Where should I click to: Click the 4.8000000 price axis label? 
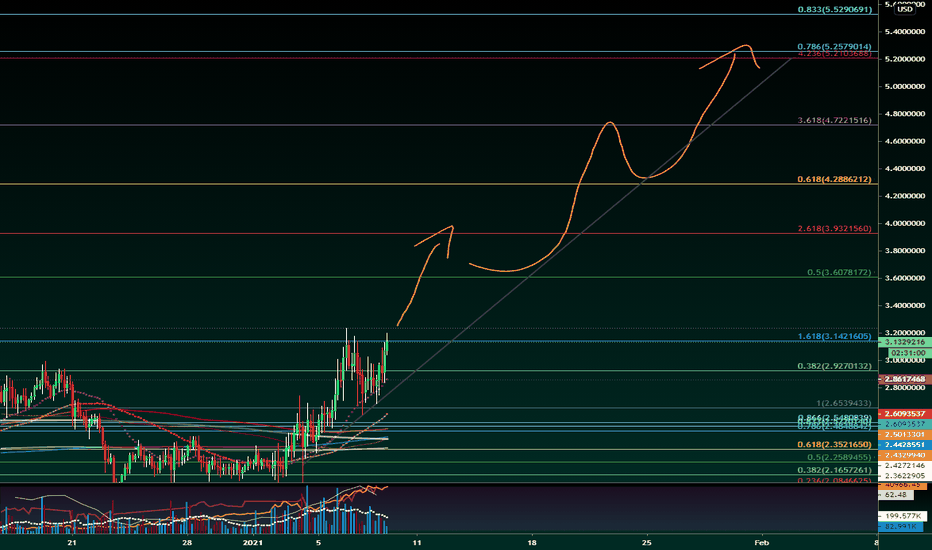[905, 114]
